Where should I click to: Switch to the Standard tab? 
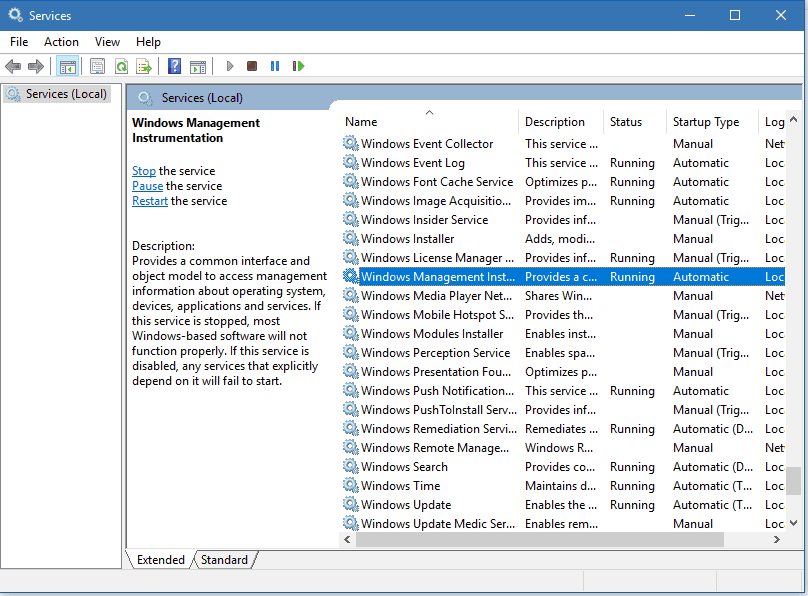pyautogui.click(x=224, y=560)
